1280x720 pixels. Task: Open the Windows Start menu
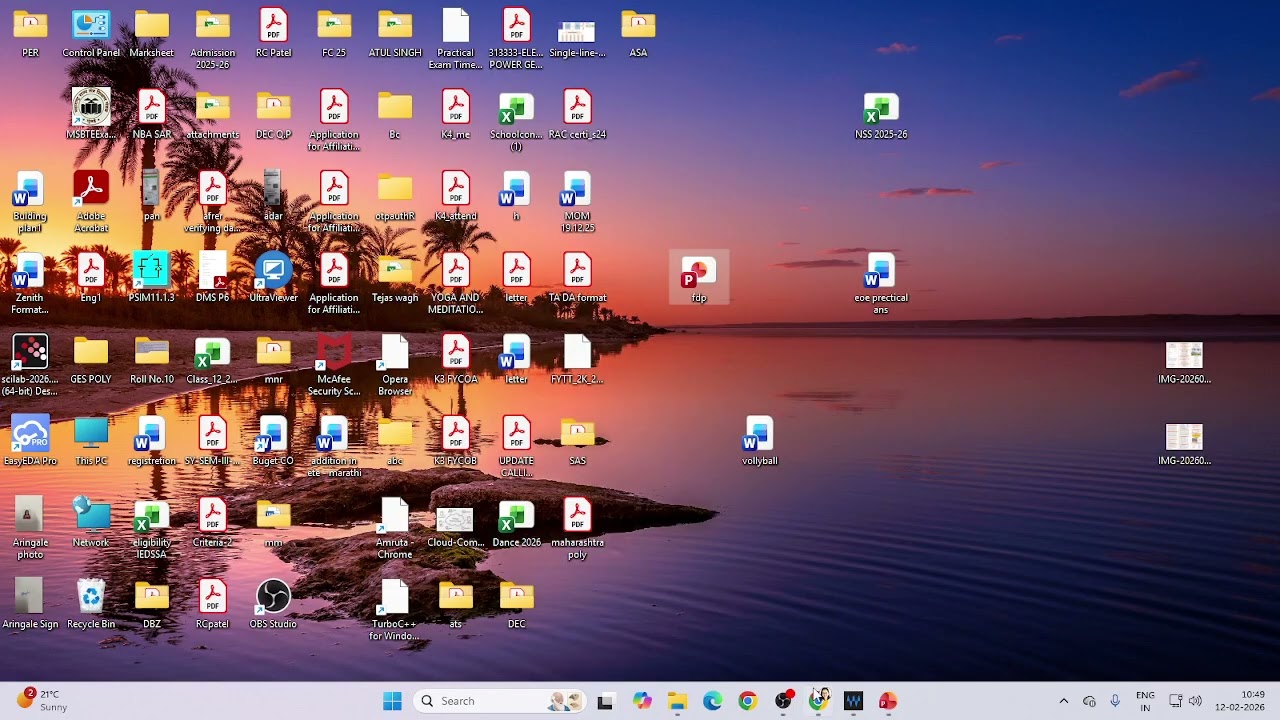coord(392,701)
